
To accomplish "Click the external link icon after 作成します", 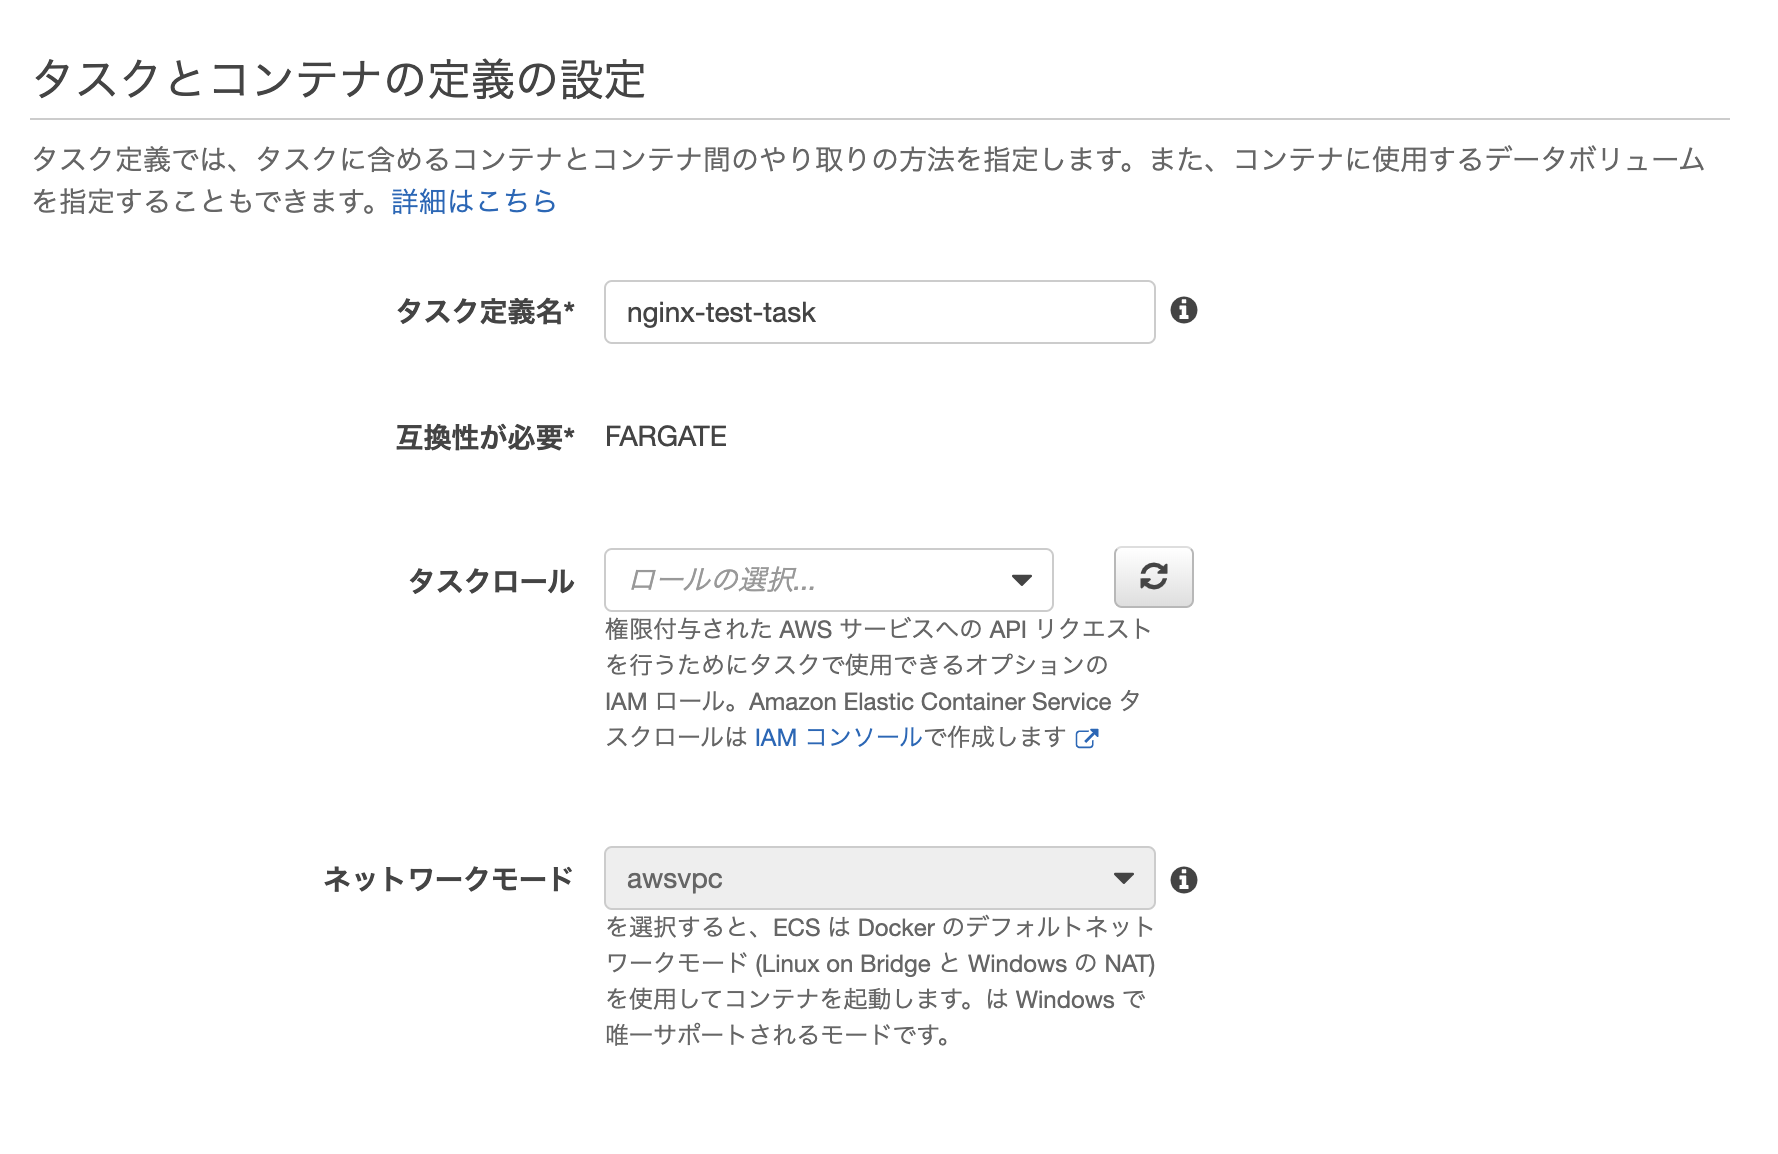I will [1087, 738].
